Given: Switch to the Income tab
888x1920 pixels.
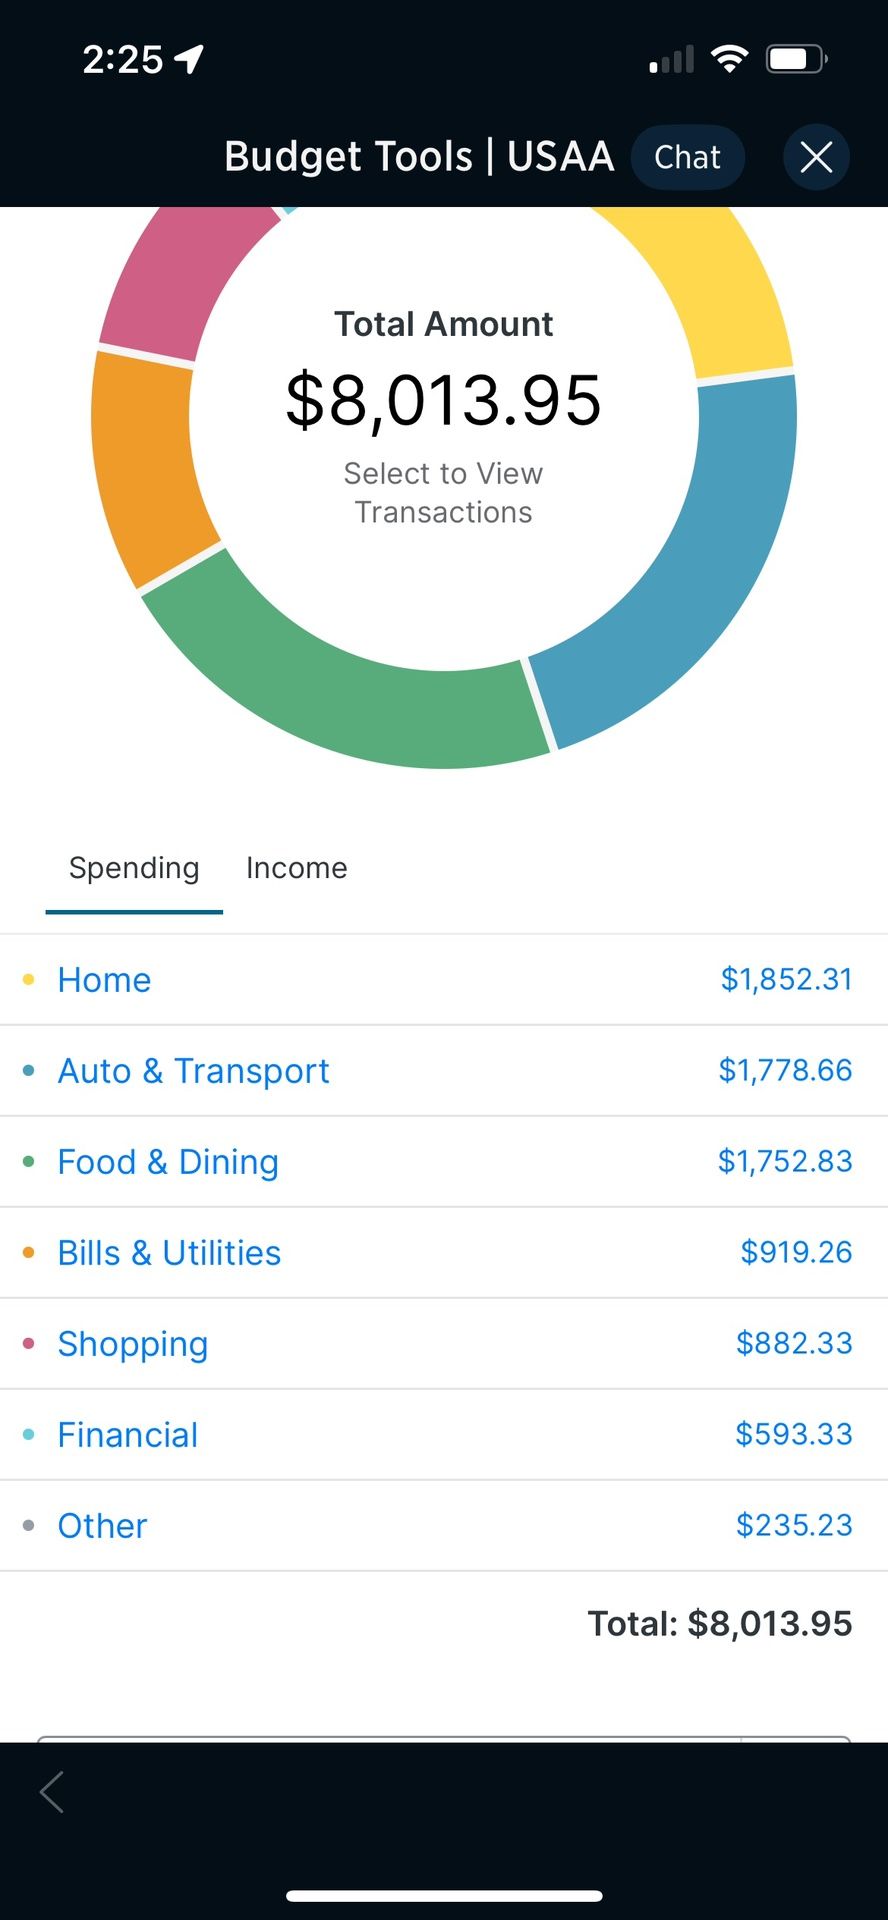Looking at the screenshot, I should tap(297, 868).
